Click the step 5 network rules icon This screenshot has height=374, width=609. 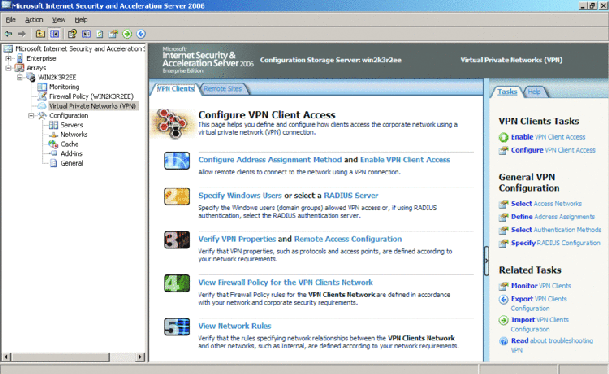[177, 327]
